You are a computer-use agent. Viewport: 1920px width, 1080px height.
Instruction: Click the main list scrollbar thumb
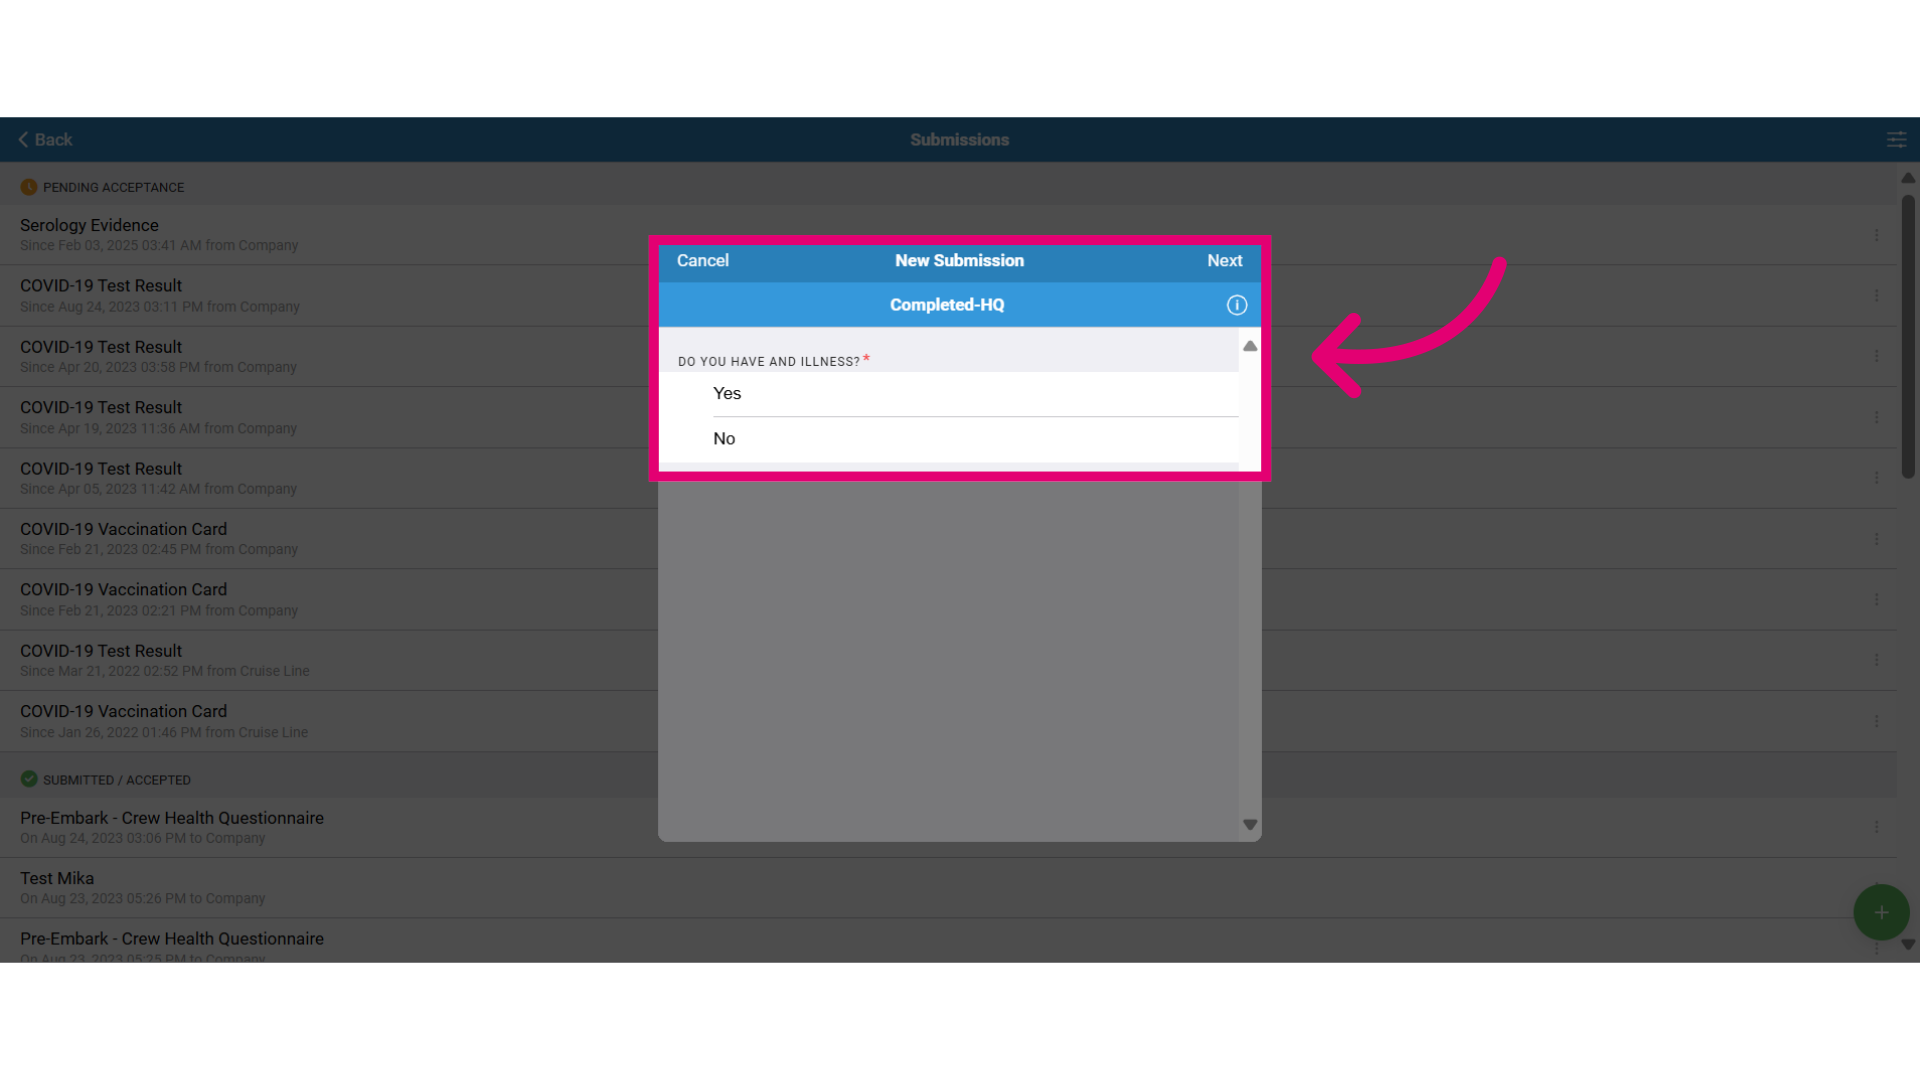[x=1908, y=336]
